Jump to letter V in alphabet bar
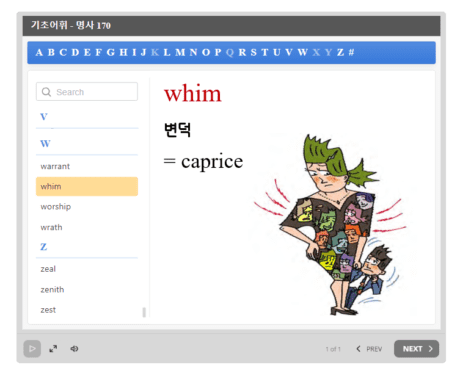 click(x=289, y=53)
